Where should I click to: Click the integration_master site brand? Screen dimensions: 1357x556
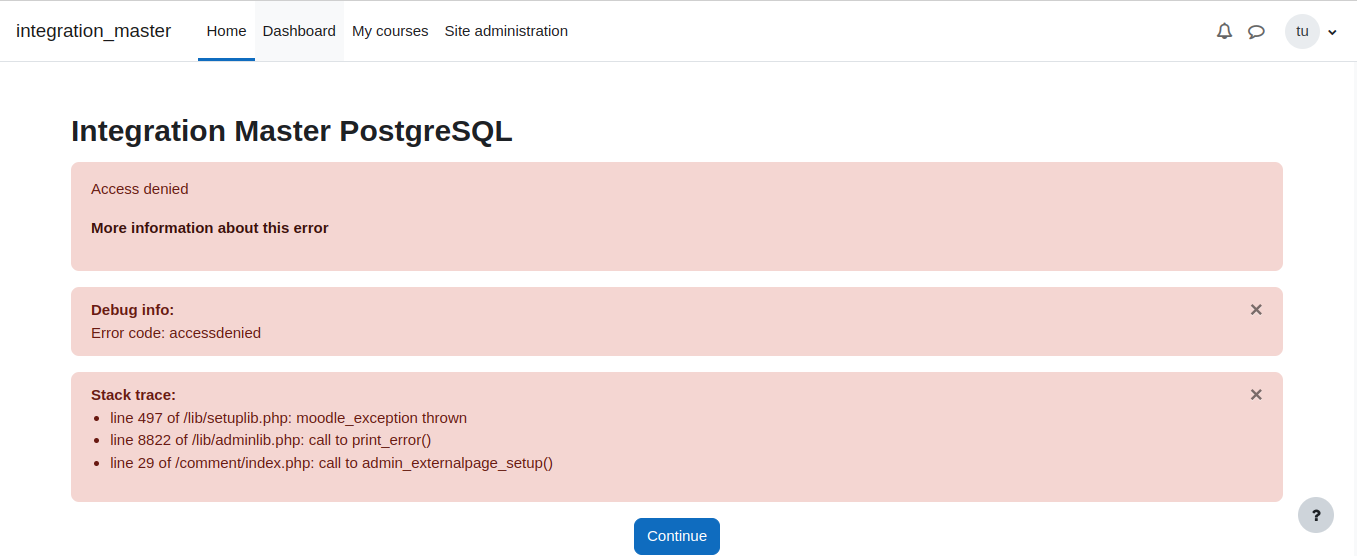[x=94, y=31]
